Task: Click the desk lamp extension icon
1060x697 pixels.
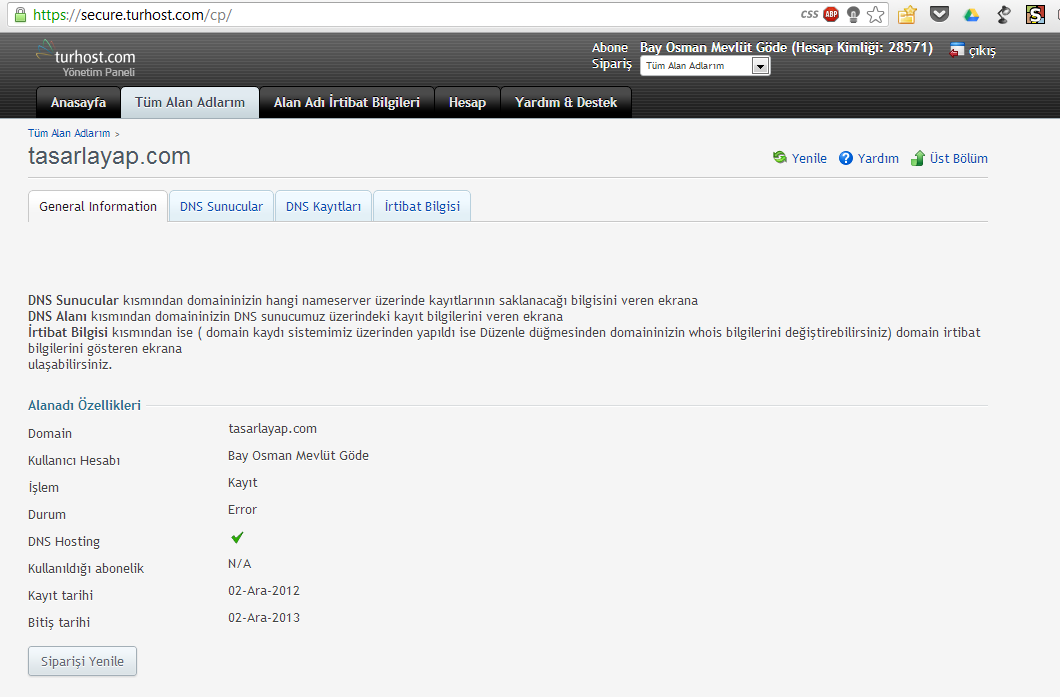Action: [x=1004, y=14]
